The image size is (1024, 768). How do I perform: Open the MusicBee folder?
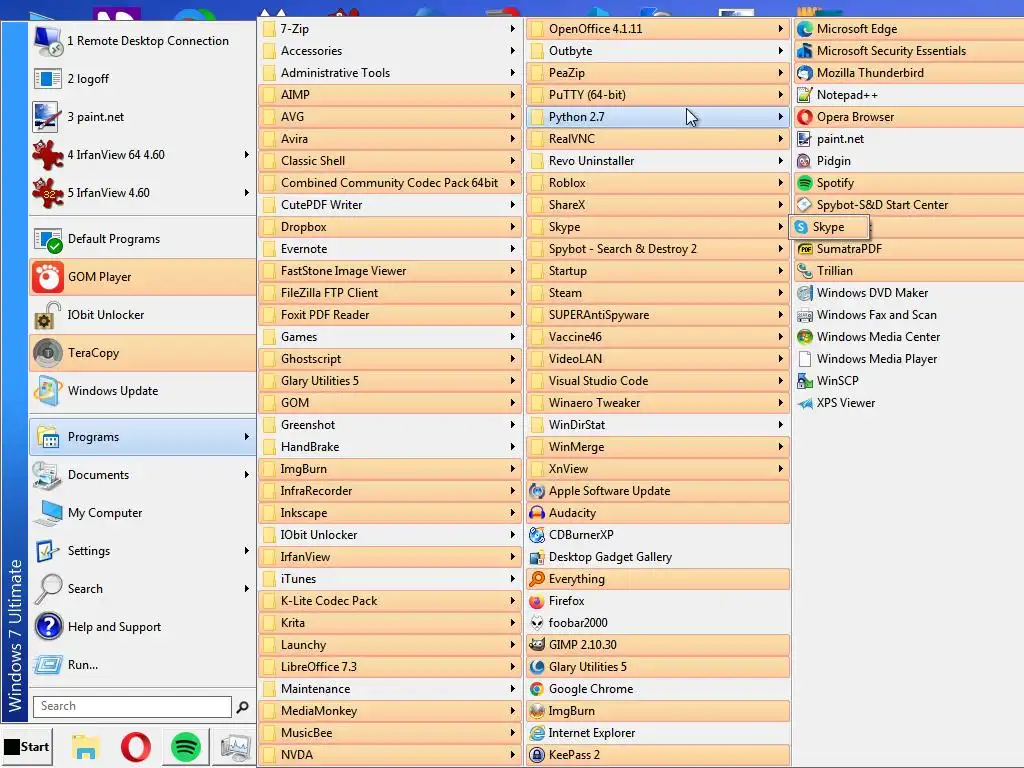[391, 733]
